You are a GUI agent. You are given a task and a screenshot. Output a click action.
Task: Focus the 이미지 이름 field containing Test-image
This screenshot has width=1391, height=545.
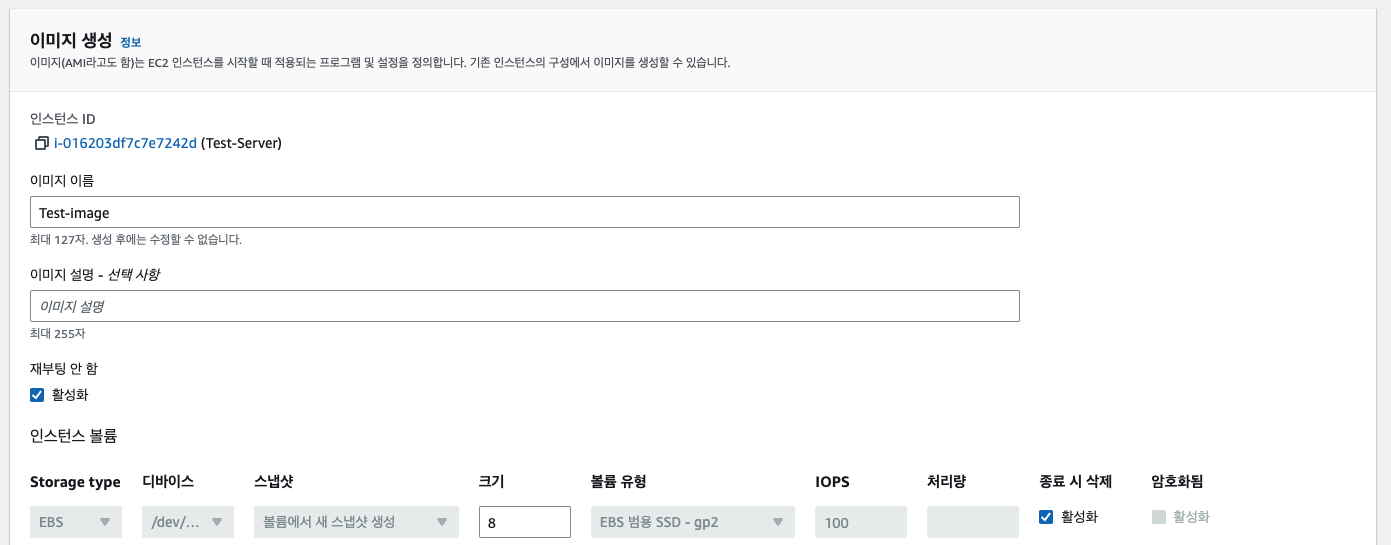[x=525, y=212]
